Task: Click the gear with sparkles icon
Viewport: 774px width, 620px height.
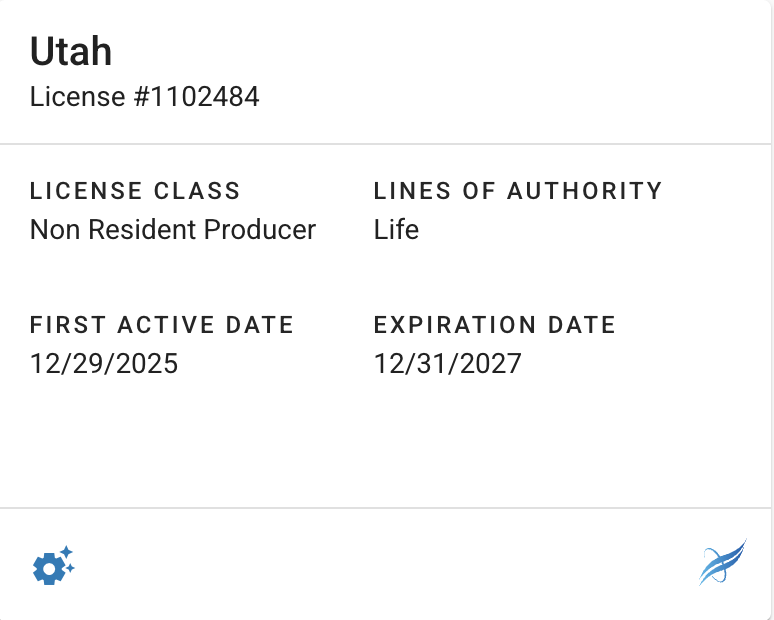Action: point(52,566)
